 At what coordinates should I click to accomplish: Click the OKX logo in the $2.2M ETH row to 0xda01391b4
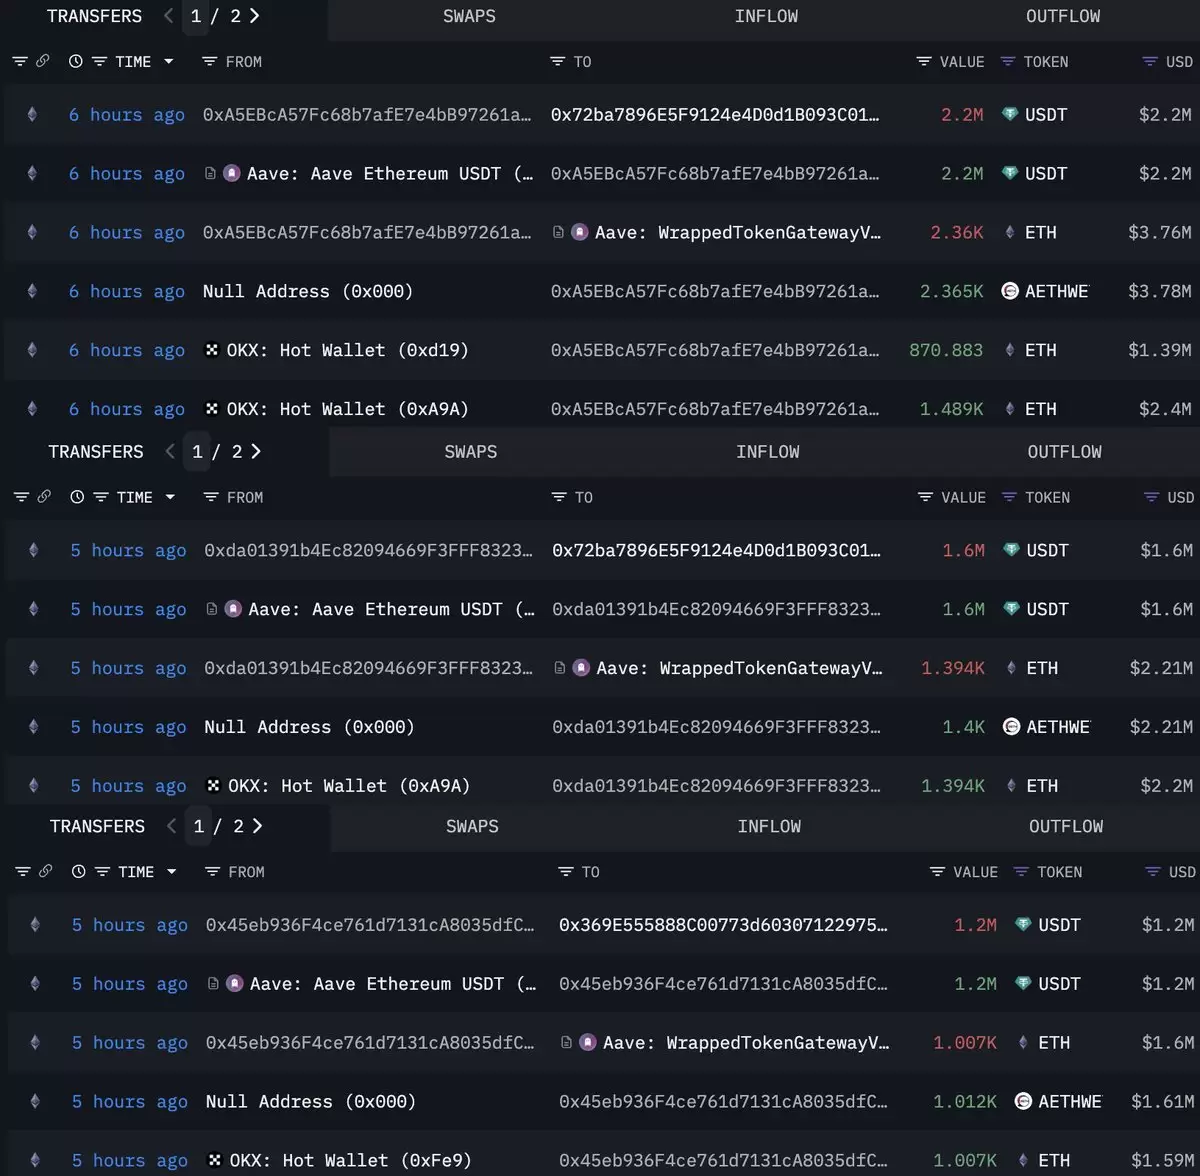(213, 786)
